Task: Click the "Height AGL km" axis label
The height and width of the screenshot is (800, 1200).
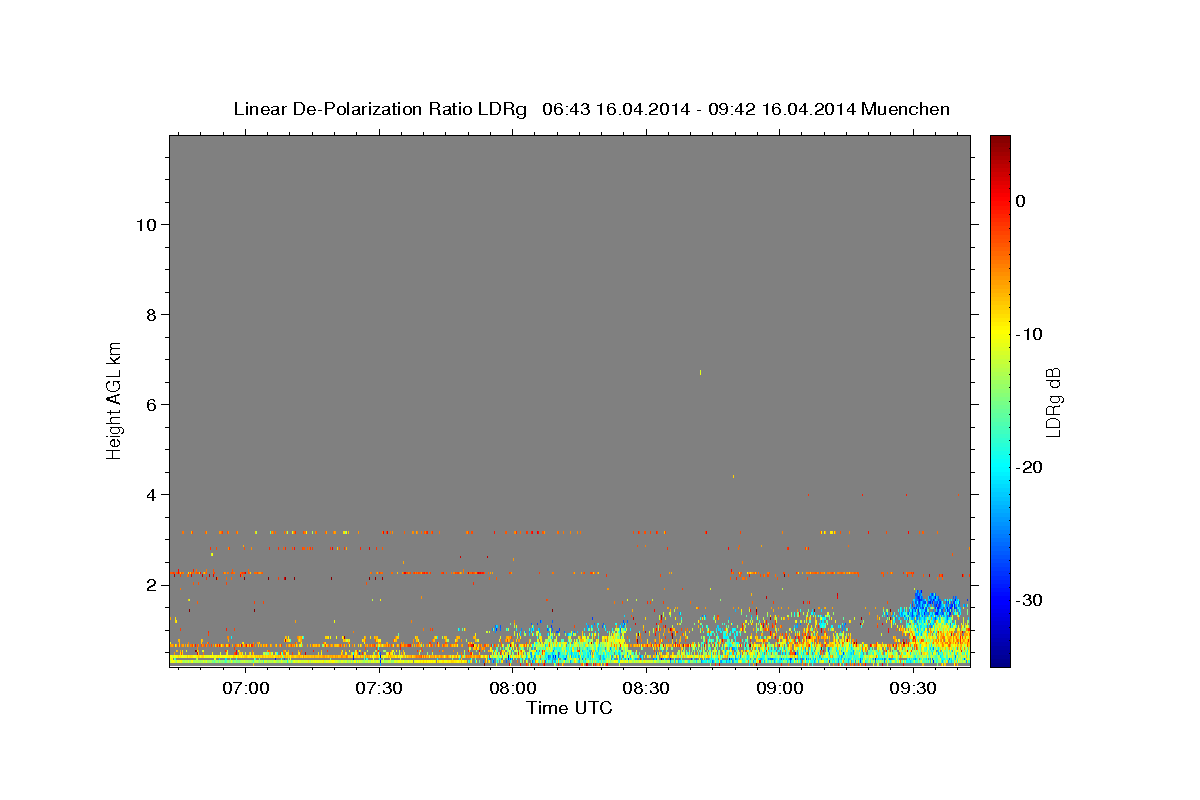Action: (x=115, y=400)
